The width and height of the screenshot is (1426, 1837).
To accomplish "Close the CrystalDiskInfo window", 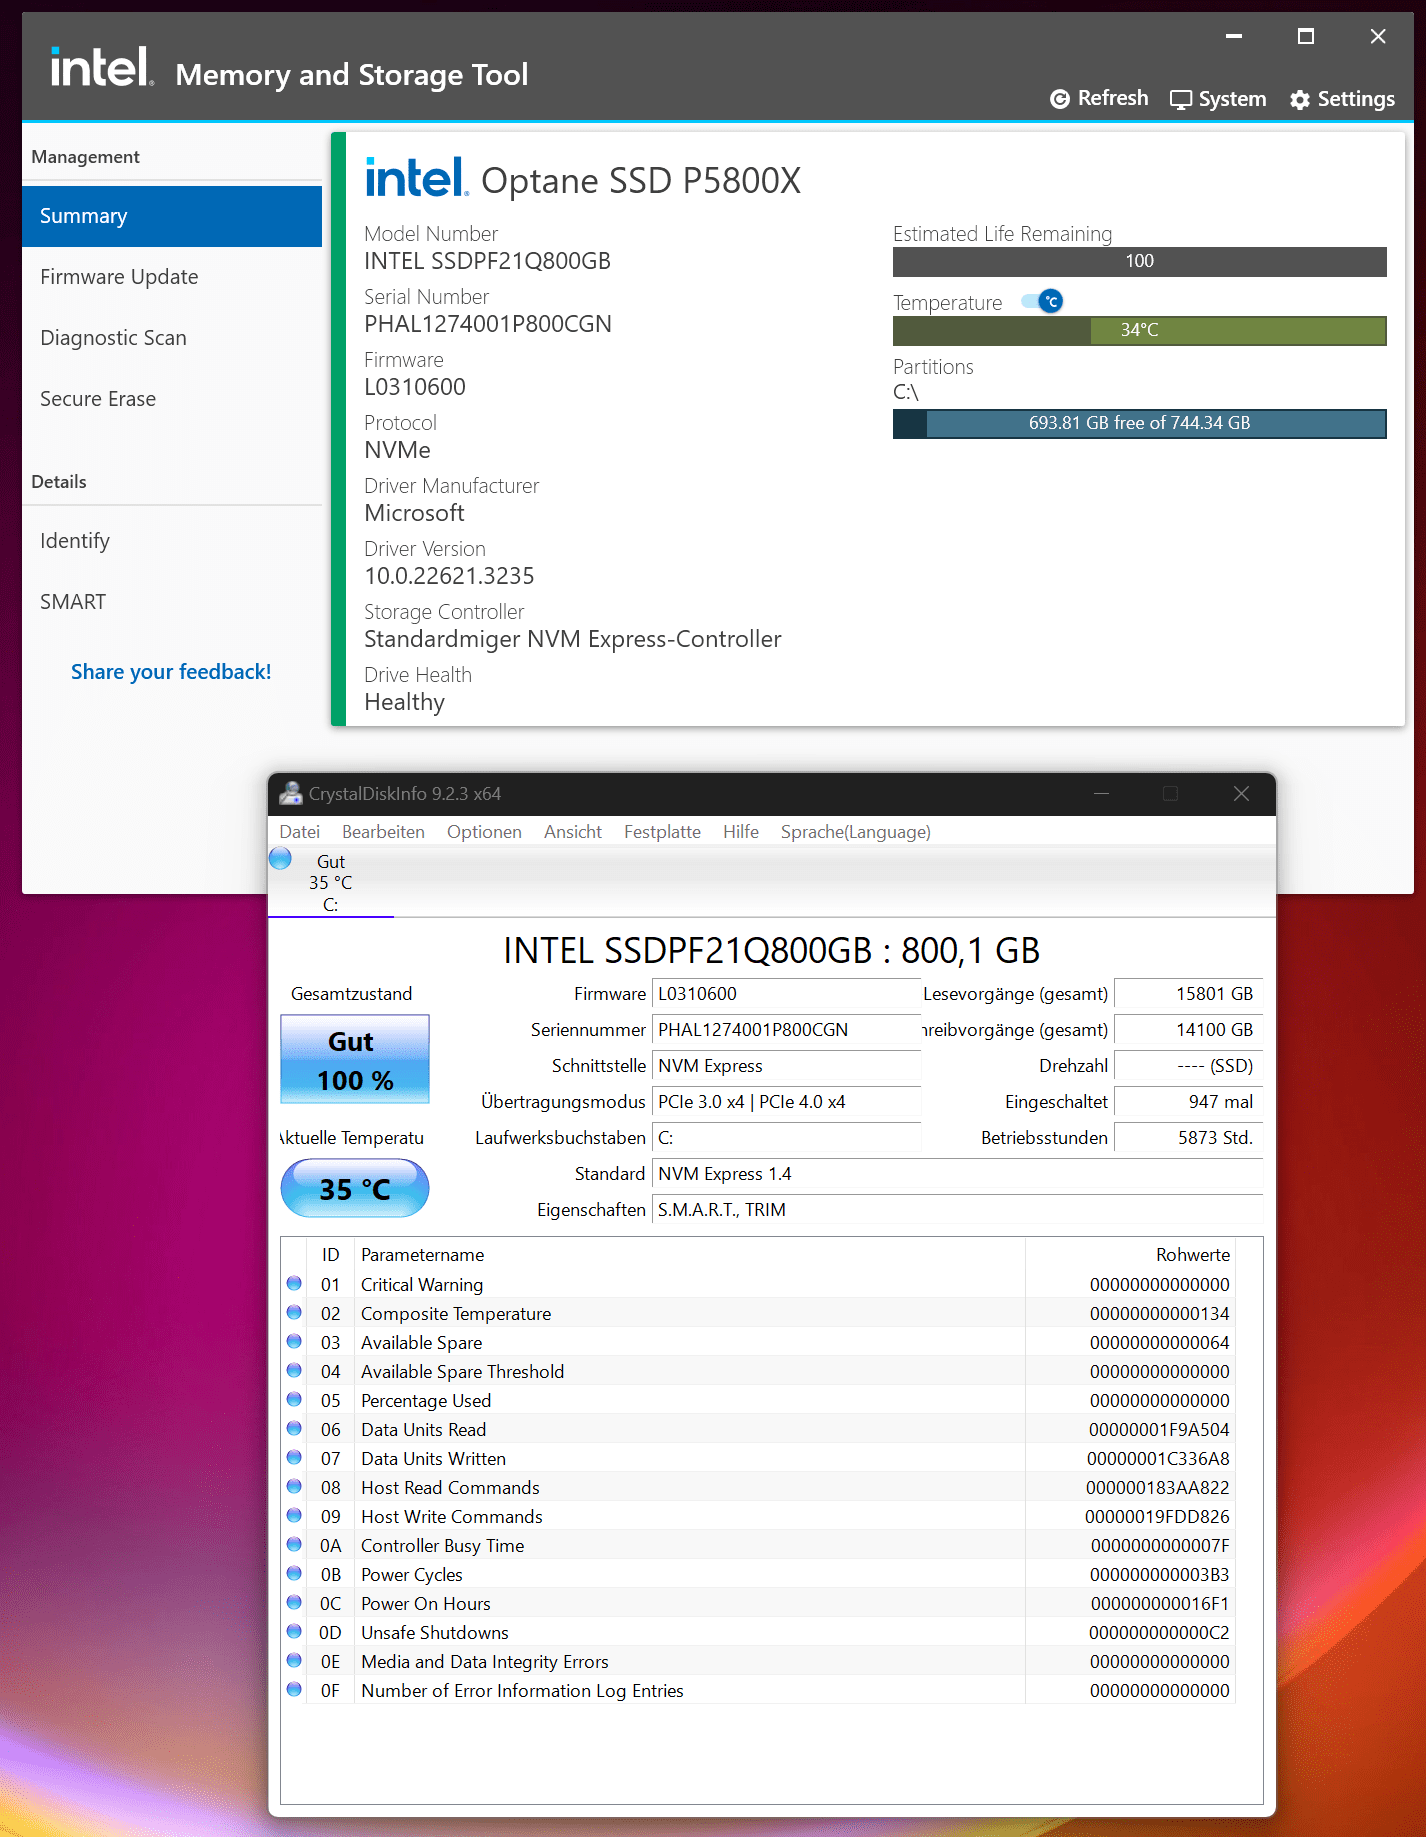I will pos(1241,794).
